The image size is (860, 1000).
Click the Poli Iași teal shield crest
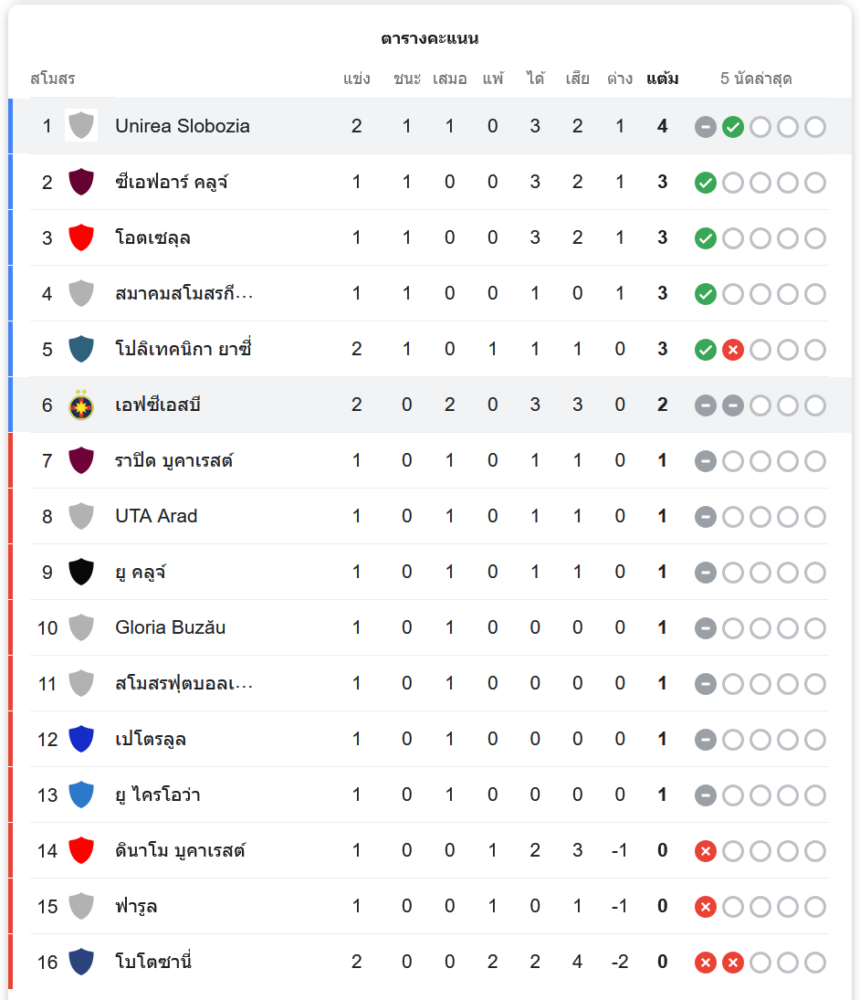[81, 349]
